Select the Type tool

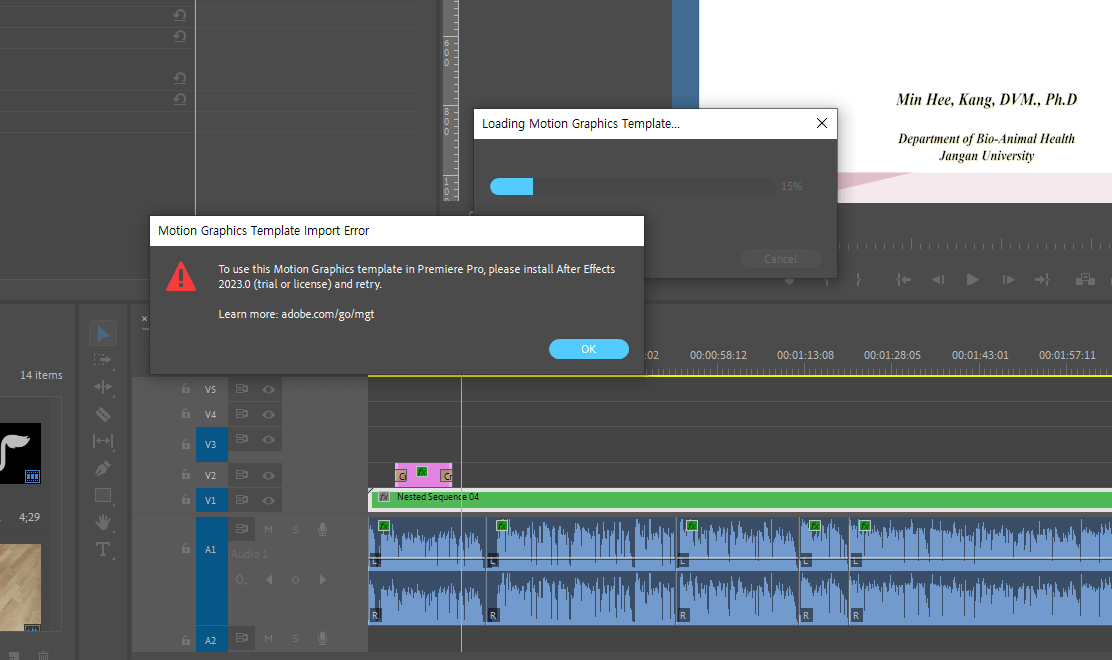[103, 549]
